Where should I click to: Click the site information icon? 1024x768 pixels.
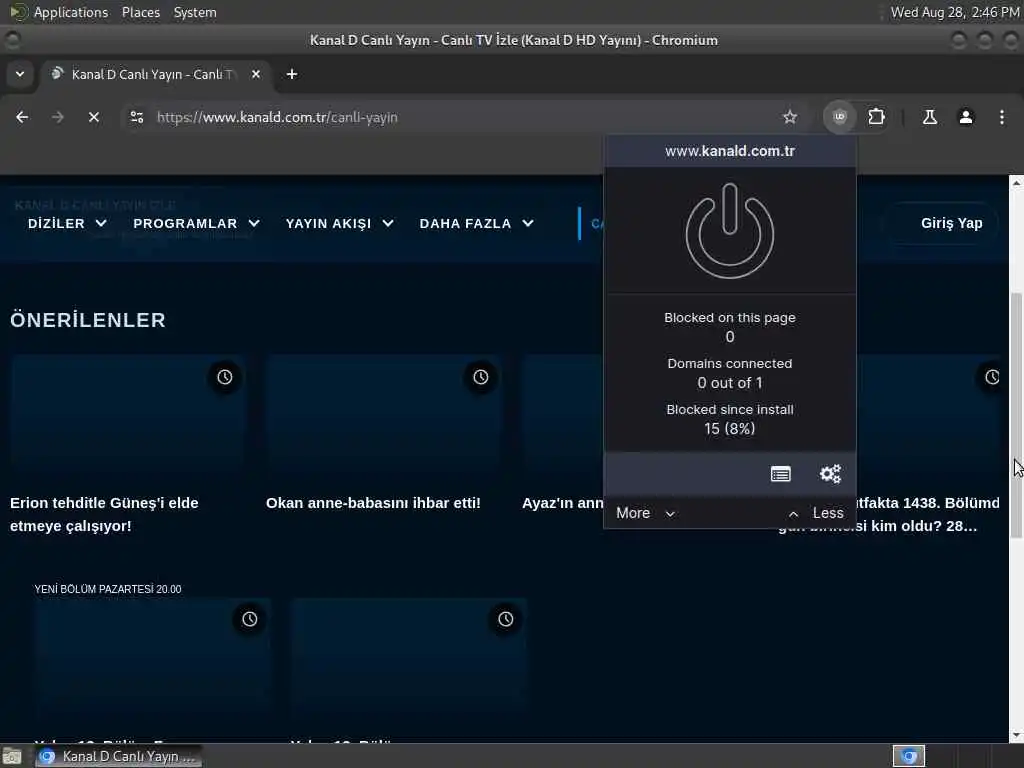pos(136,117)
